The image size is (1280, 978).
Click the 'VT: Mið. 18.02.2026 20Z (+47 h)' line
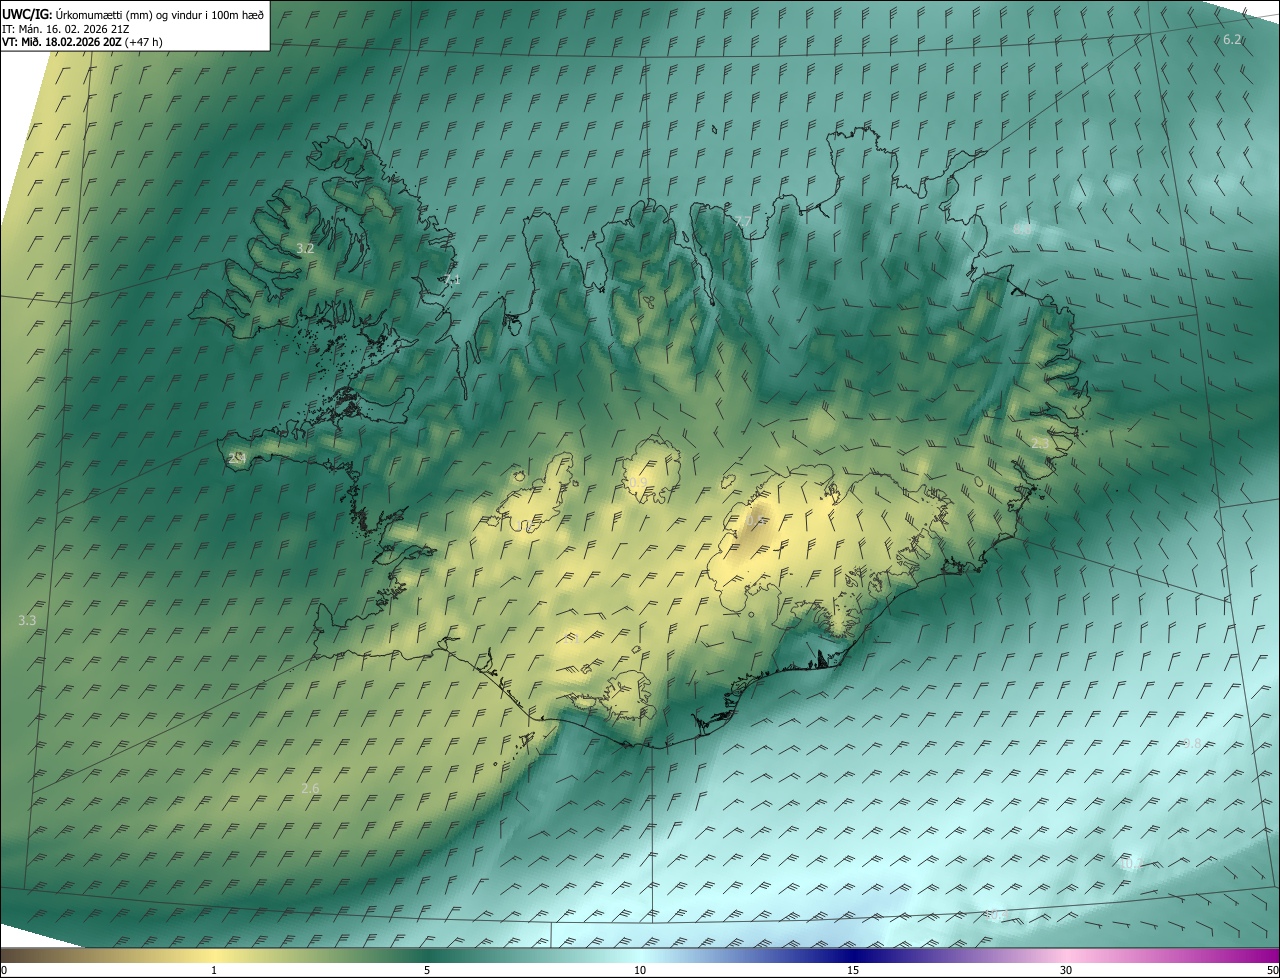coord(82,42)
